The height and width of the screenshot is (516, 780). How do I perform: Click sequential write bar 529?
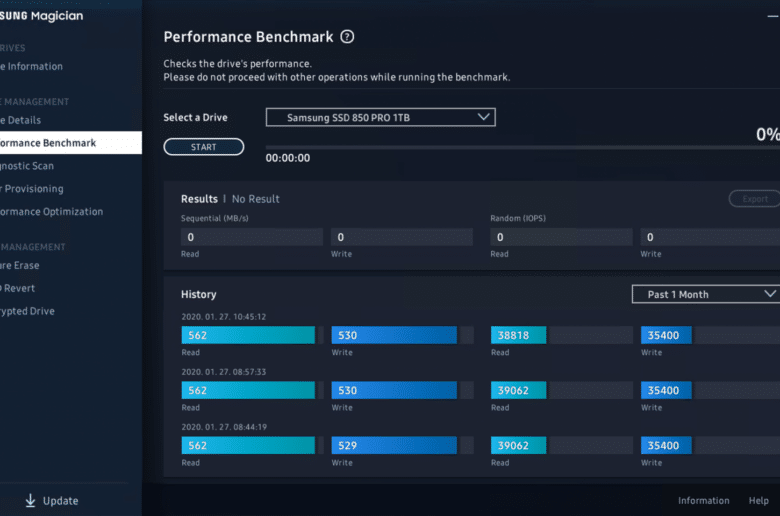click(394, 445)
